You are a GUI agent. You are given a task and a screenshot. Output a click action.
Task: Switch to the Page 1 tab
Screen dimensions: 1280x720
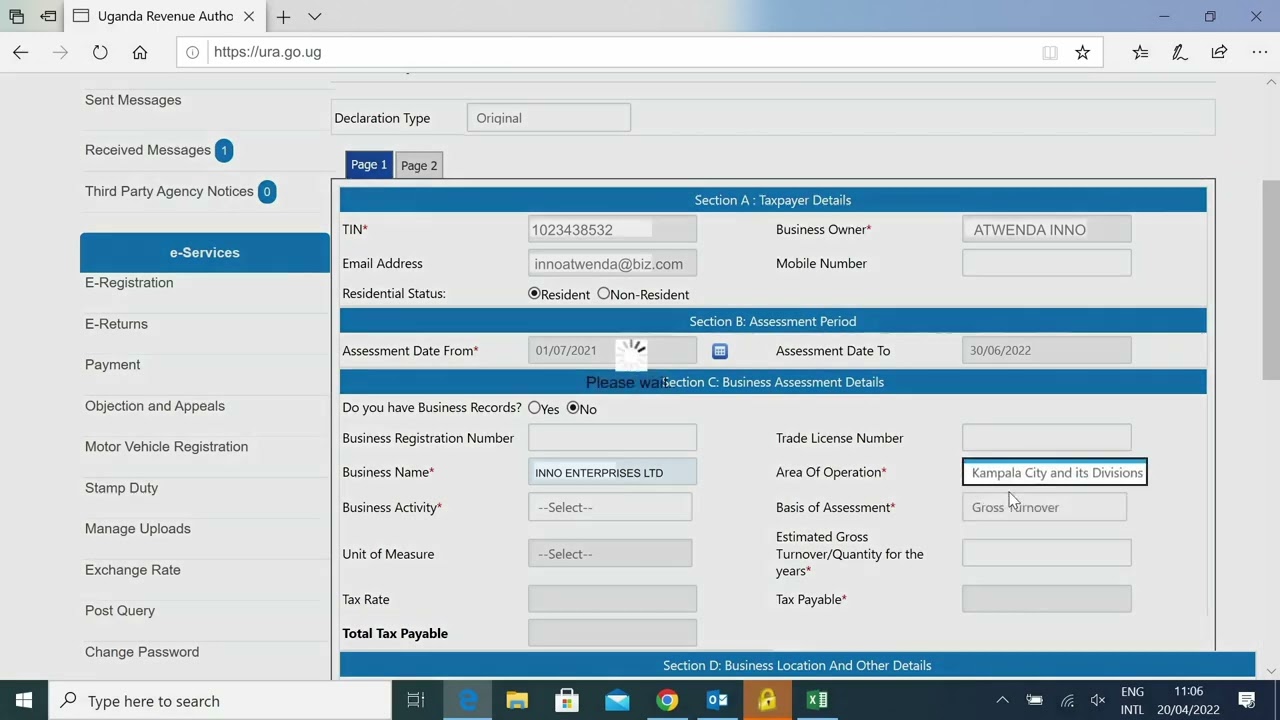click(x=369, y=165)
